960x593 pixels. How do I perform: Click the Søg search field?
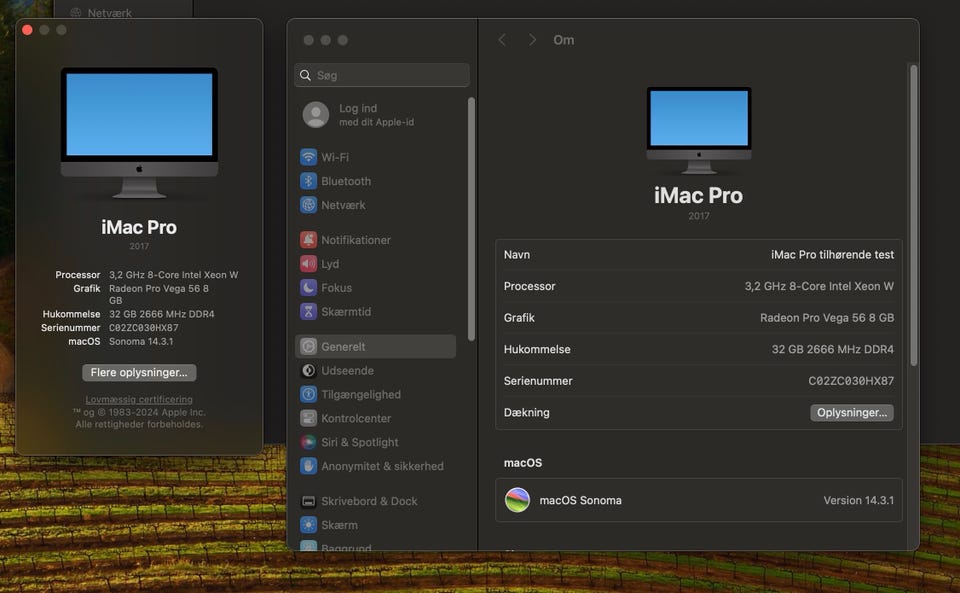click(x=382, y=76)
